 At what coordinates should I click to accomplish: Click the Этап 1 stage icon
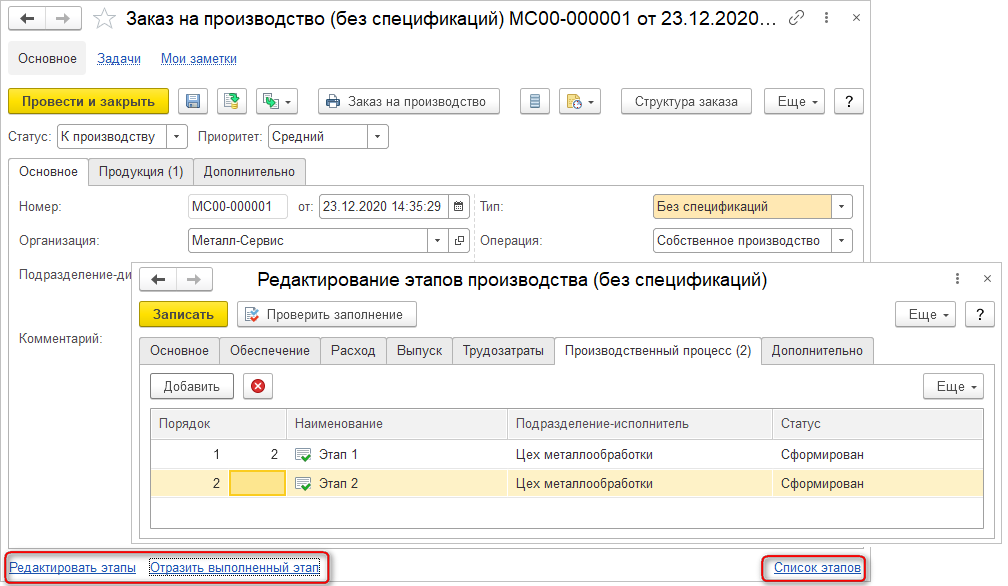click(x=303, y=455)
